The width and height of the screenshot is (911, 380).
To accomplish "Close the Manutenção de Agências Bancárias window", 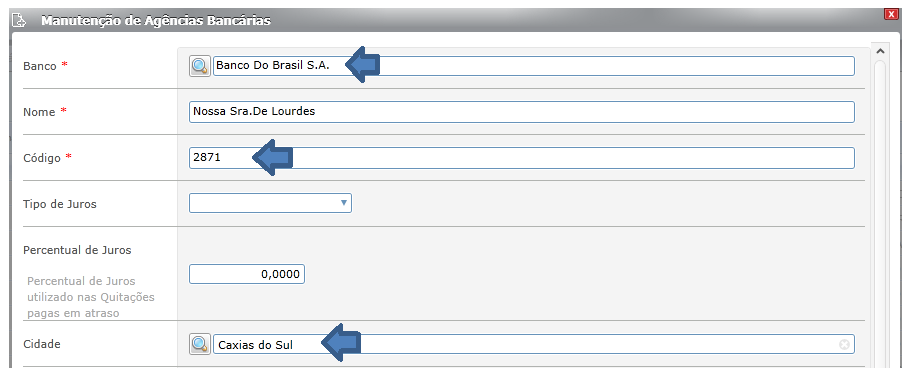I will pos(891,14).
